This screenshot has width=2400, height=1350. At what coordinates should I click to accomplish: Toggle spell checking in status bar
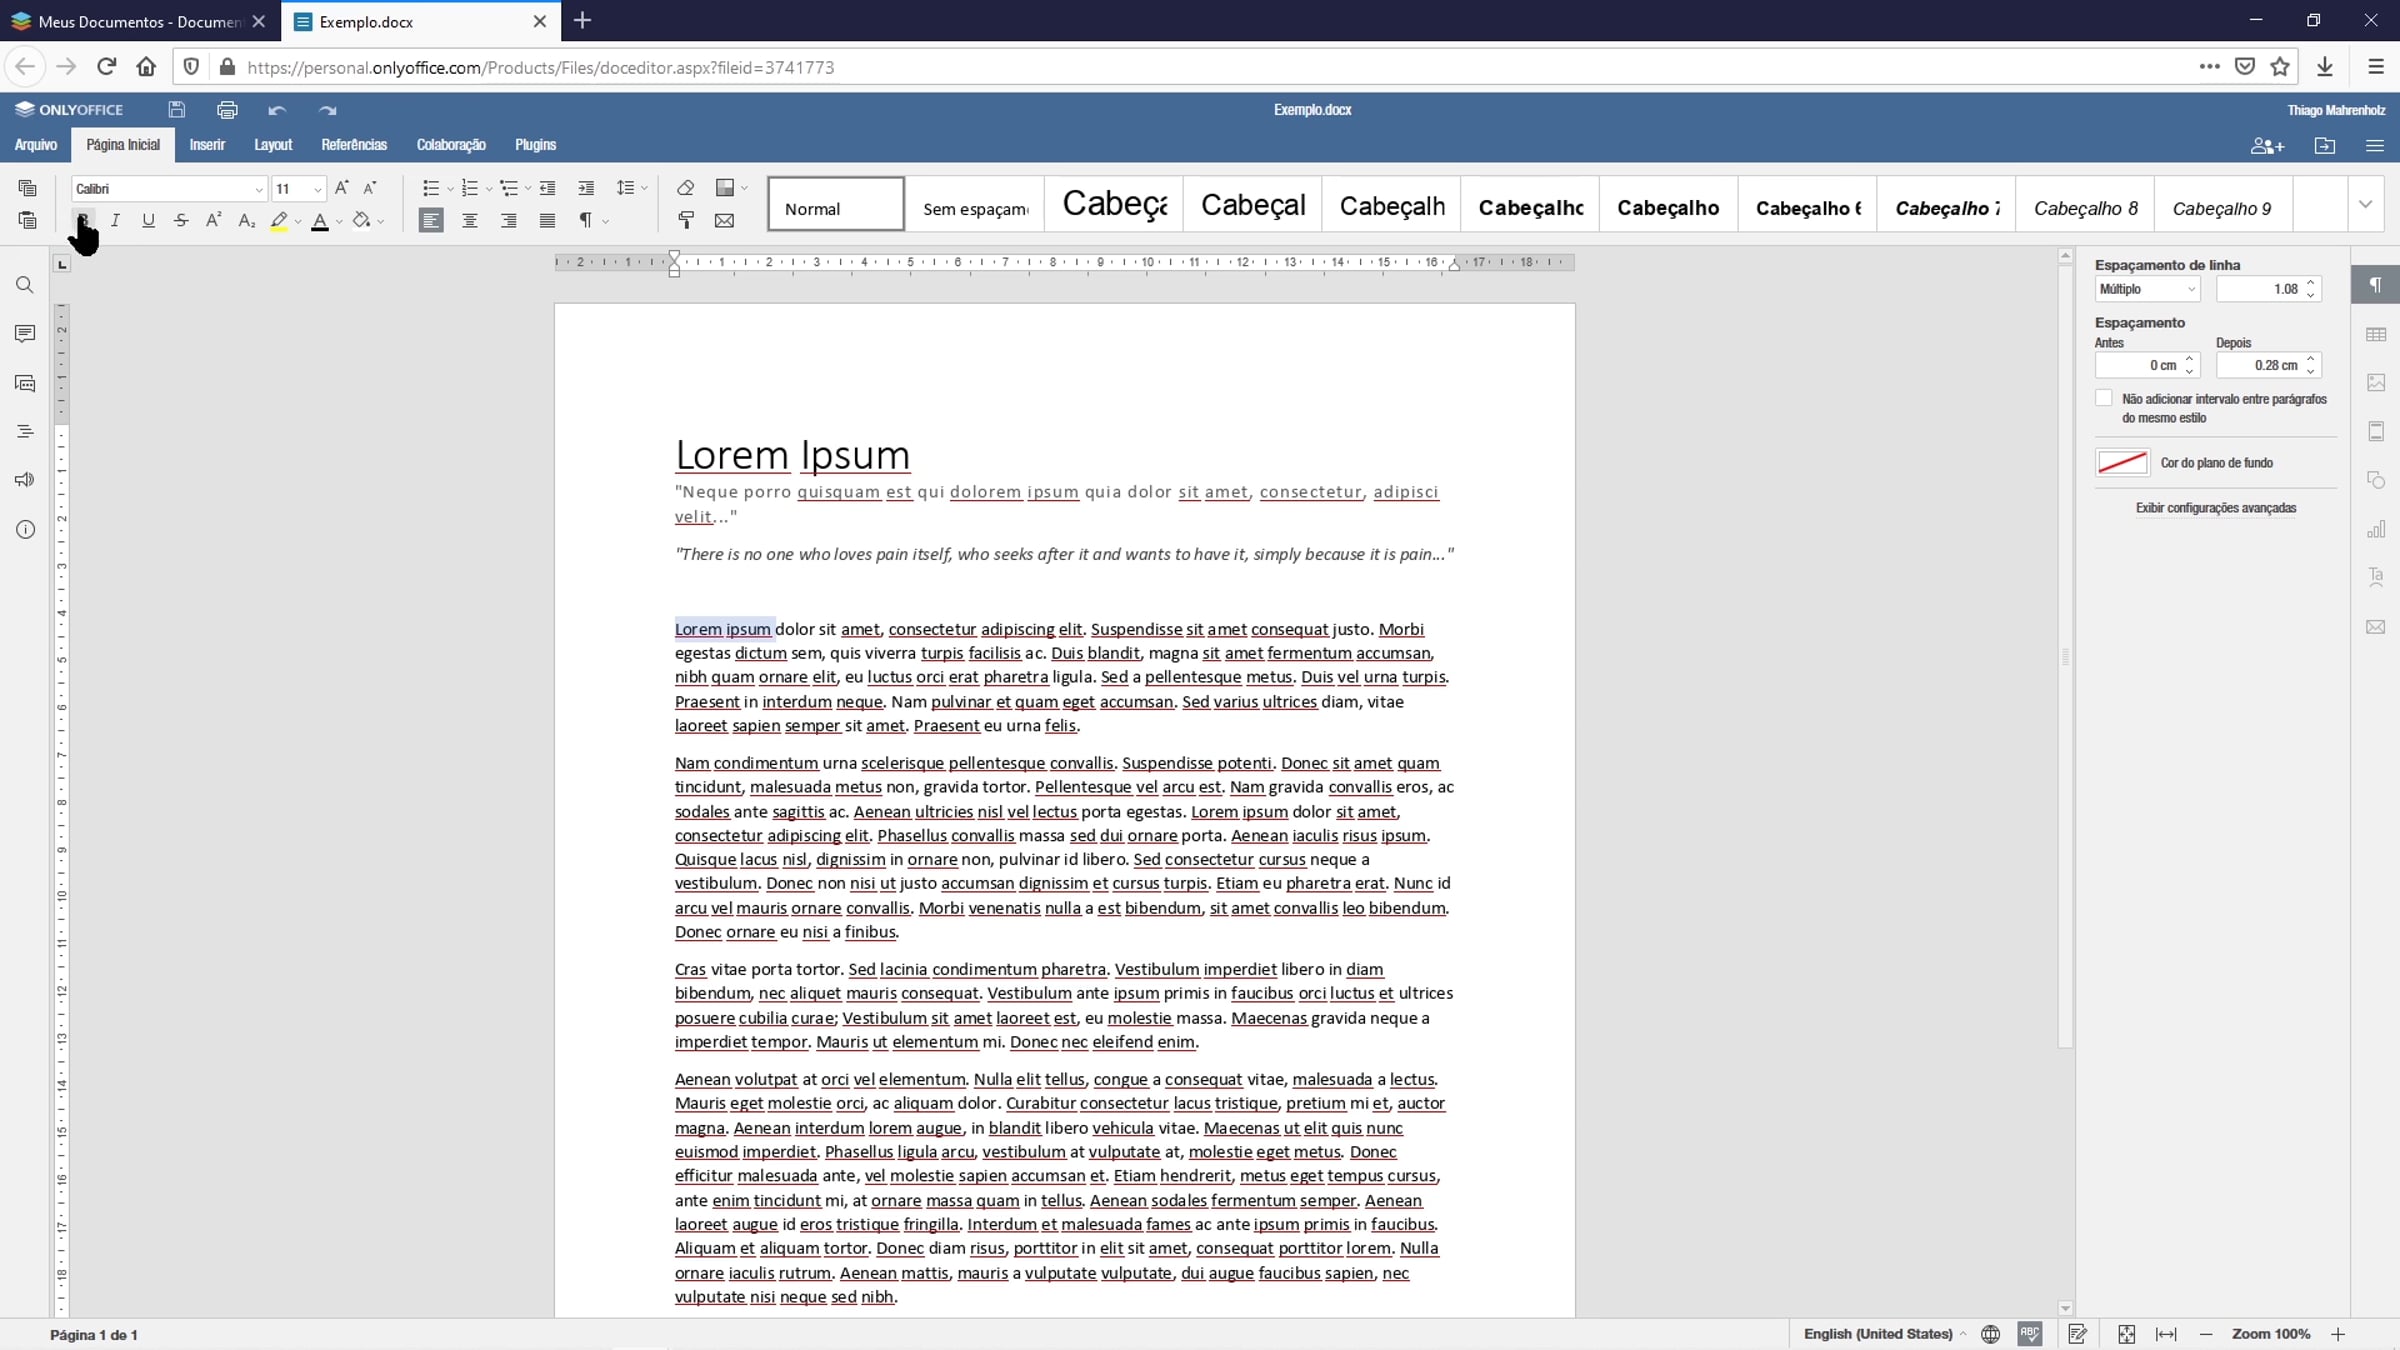2029,1334
